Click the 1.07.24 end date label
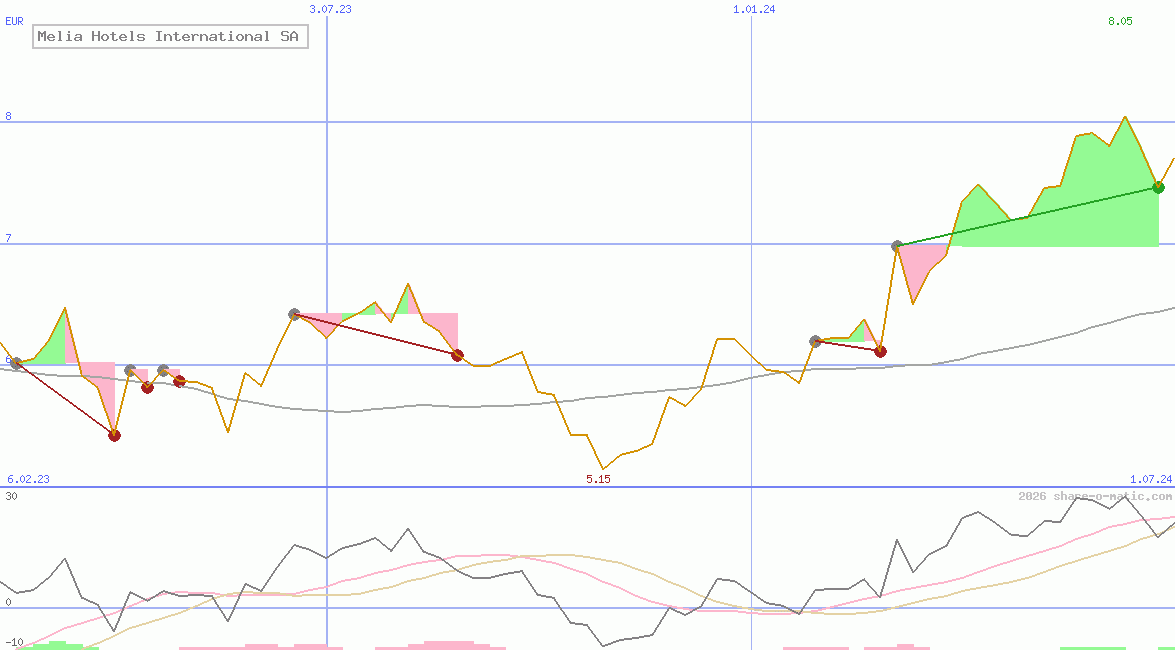This screenshot has width=1175, height=650. click(x=1150, y=479)
